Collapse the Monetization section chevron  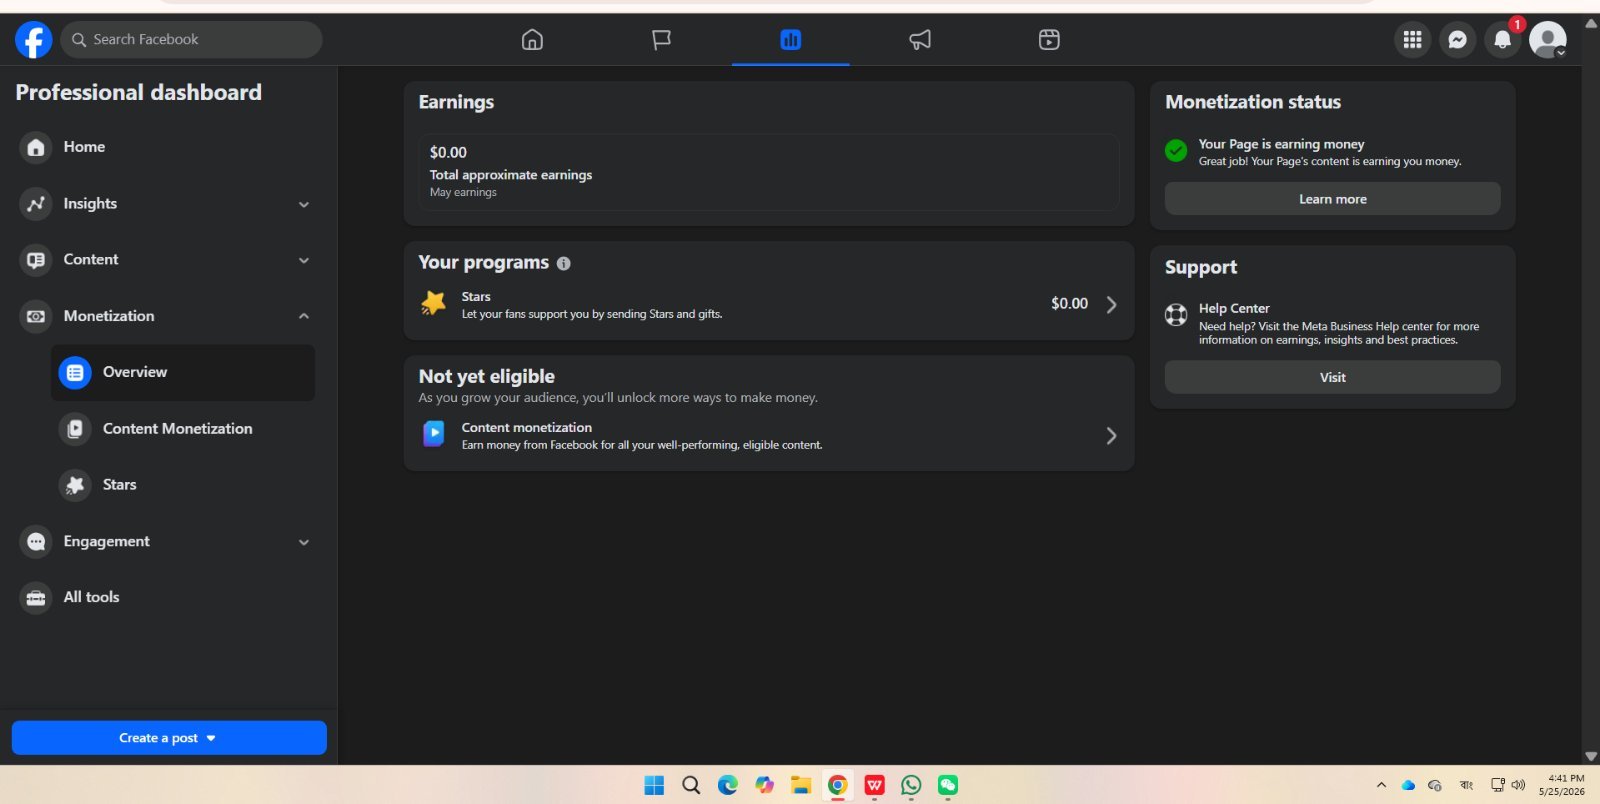point(304,316)
